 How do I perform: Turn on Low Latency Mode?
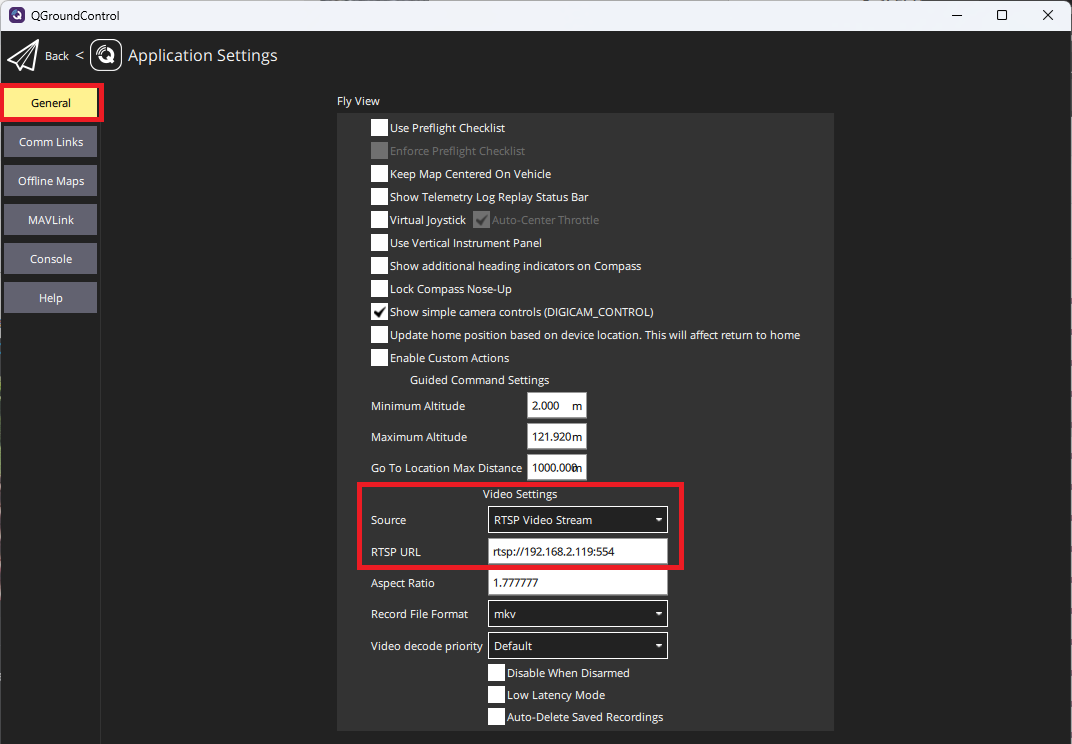(496, 695)
